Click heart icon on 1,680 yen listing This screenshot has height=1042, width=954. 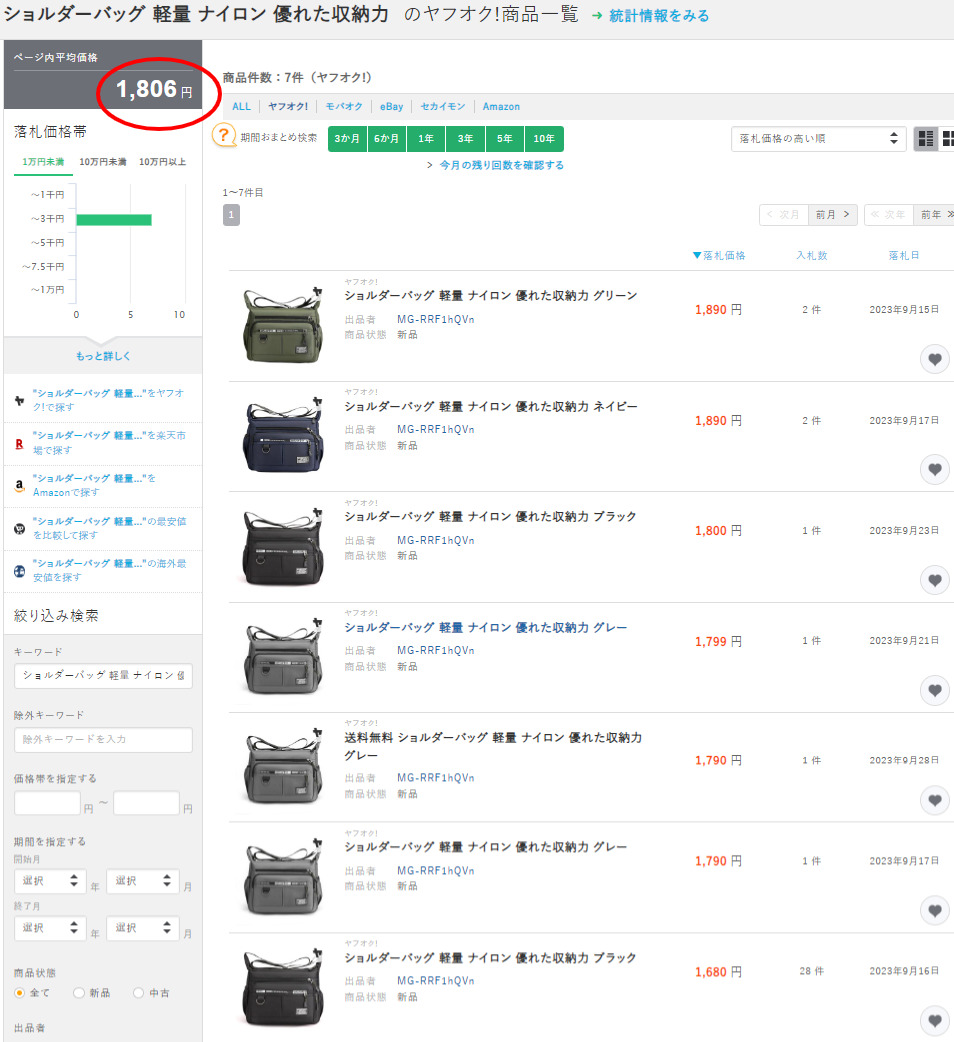click(934, 1021)
